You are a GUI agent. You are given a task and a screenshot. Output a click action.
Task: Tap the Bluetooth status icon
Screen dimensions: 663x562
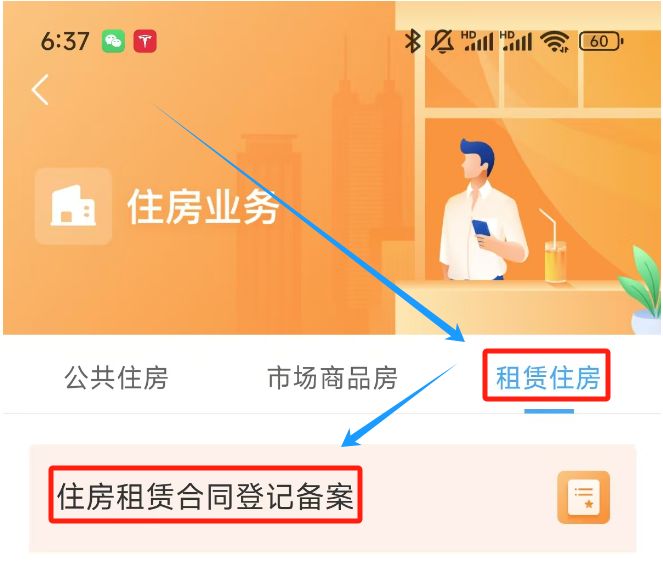413,41
